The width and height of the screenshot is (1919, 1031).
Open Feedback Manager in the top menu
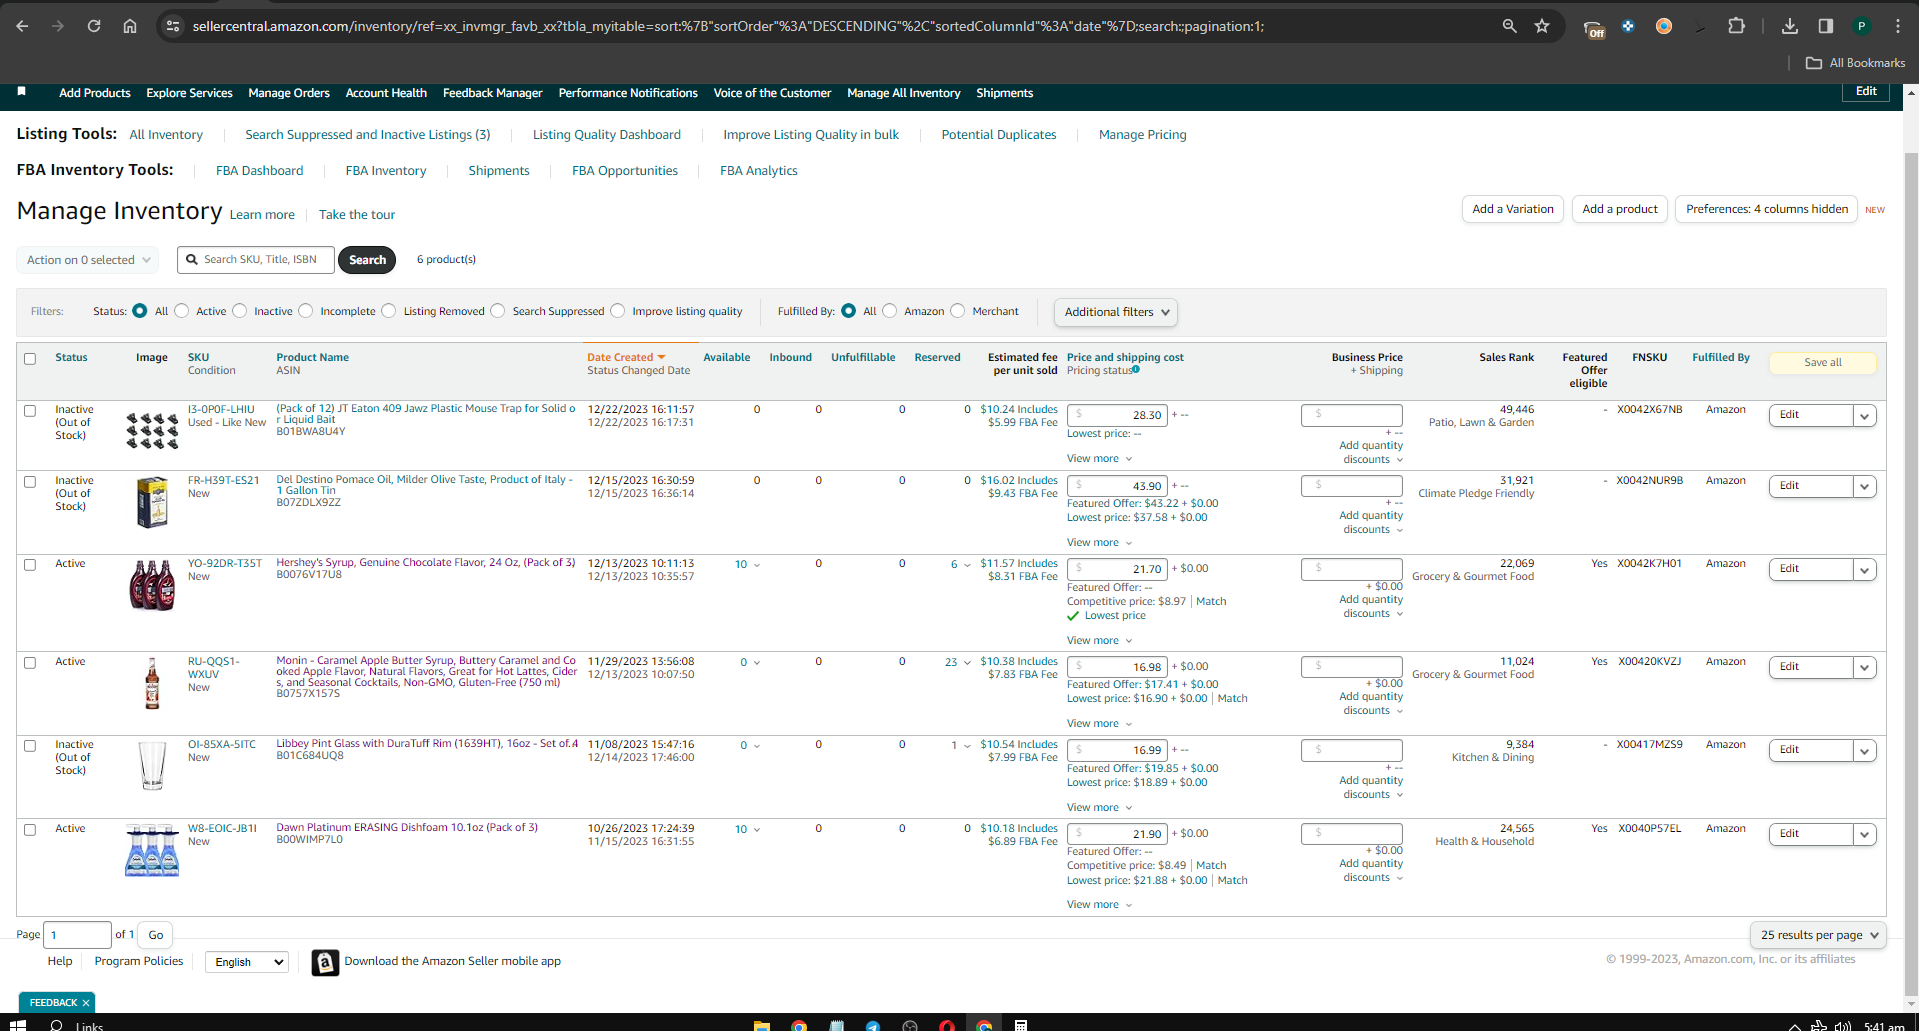pos(493,93)
